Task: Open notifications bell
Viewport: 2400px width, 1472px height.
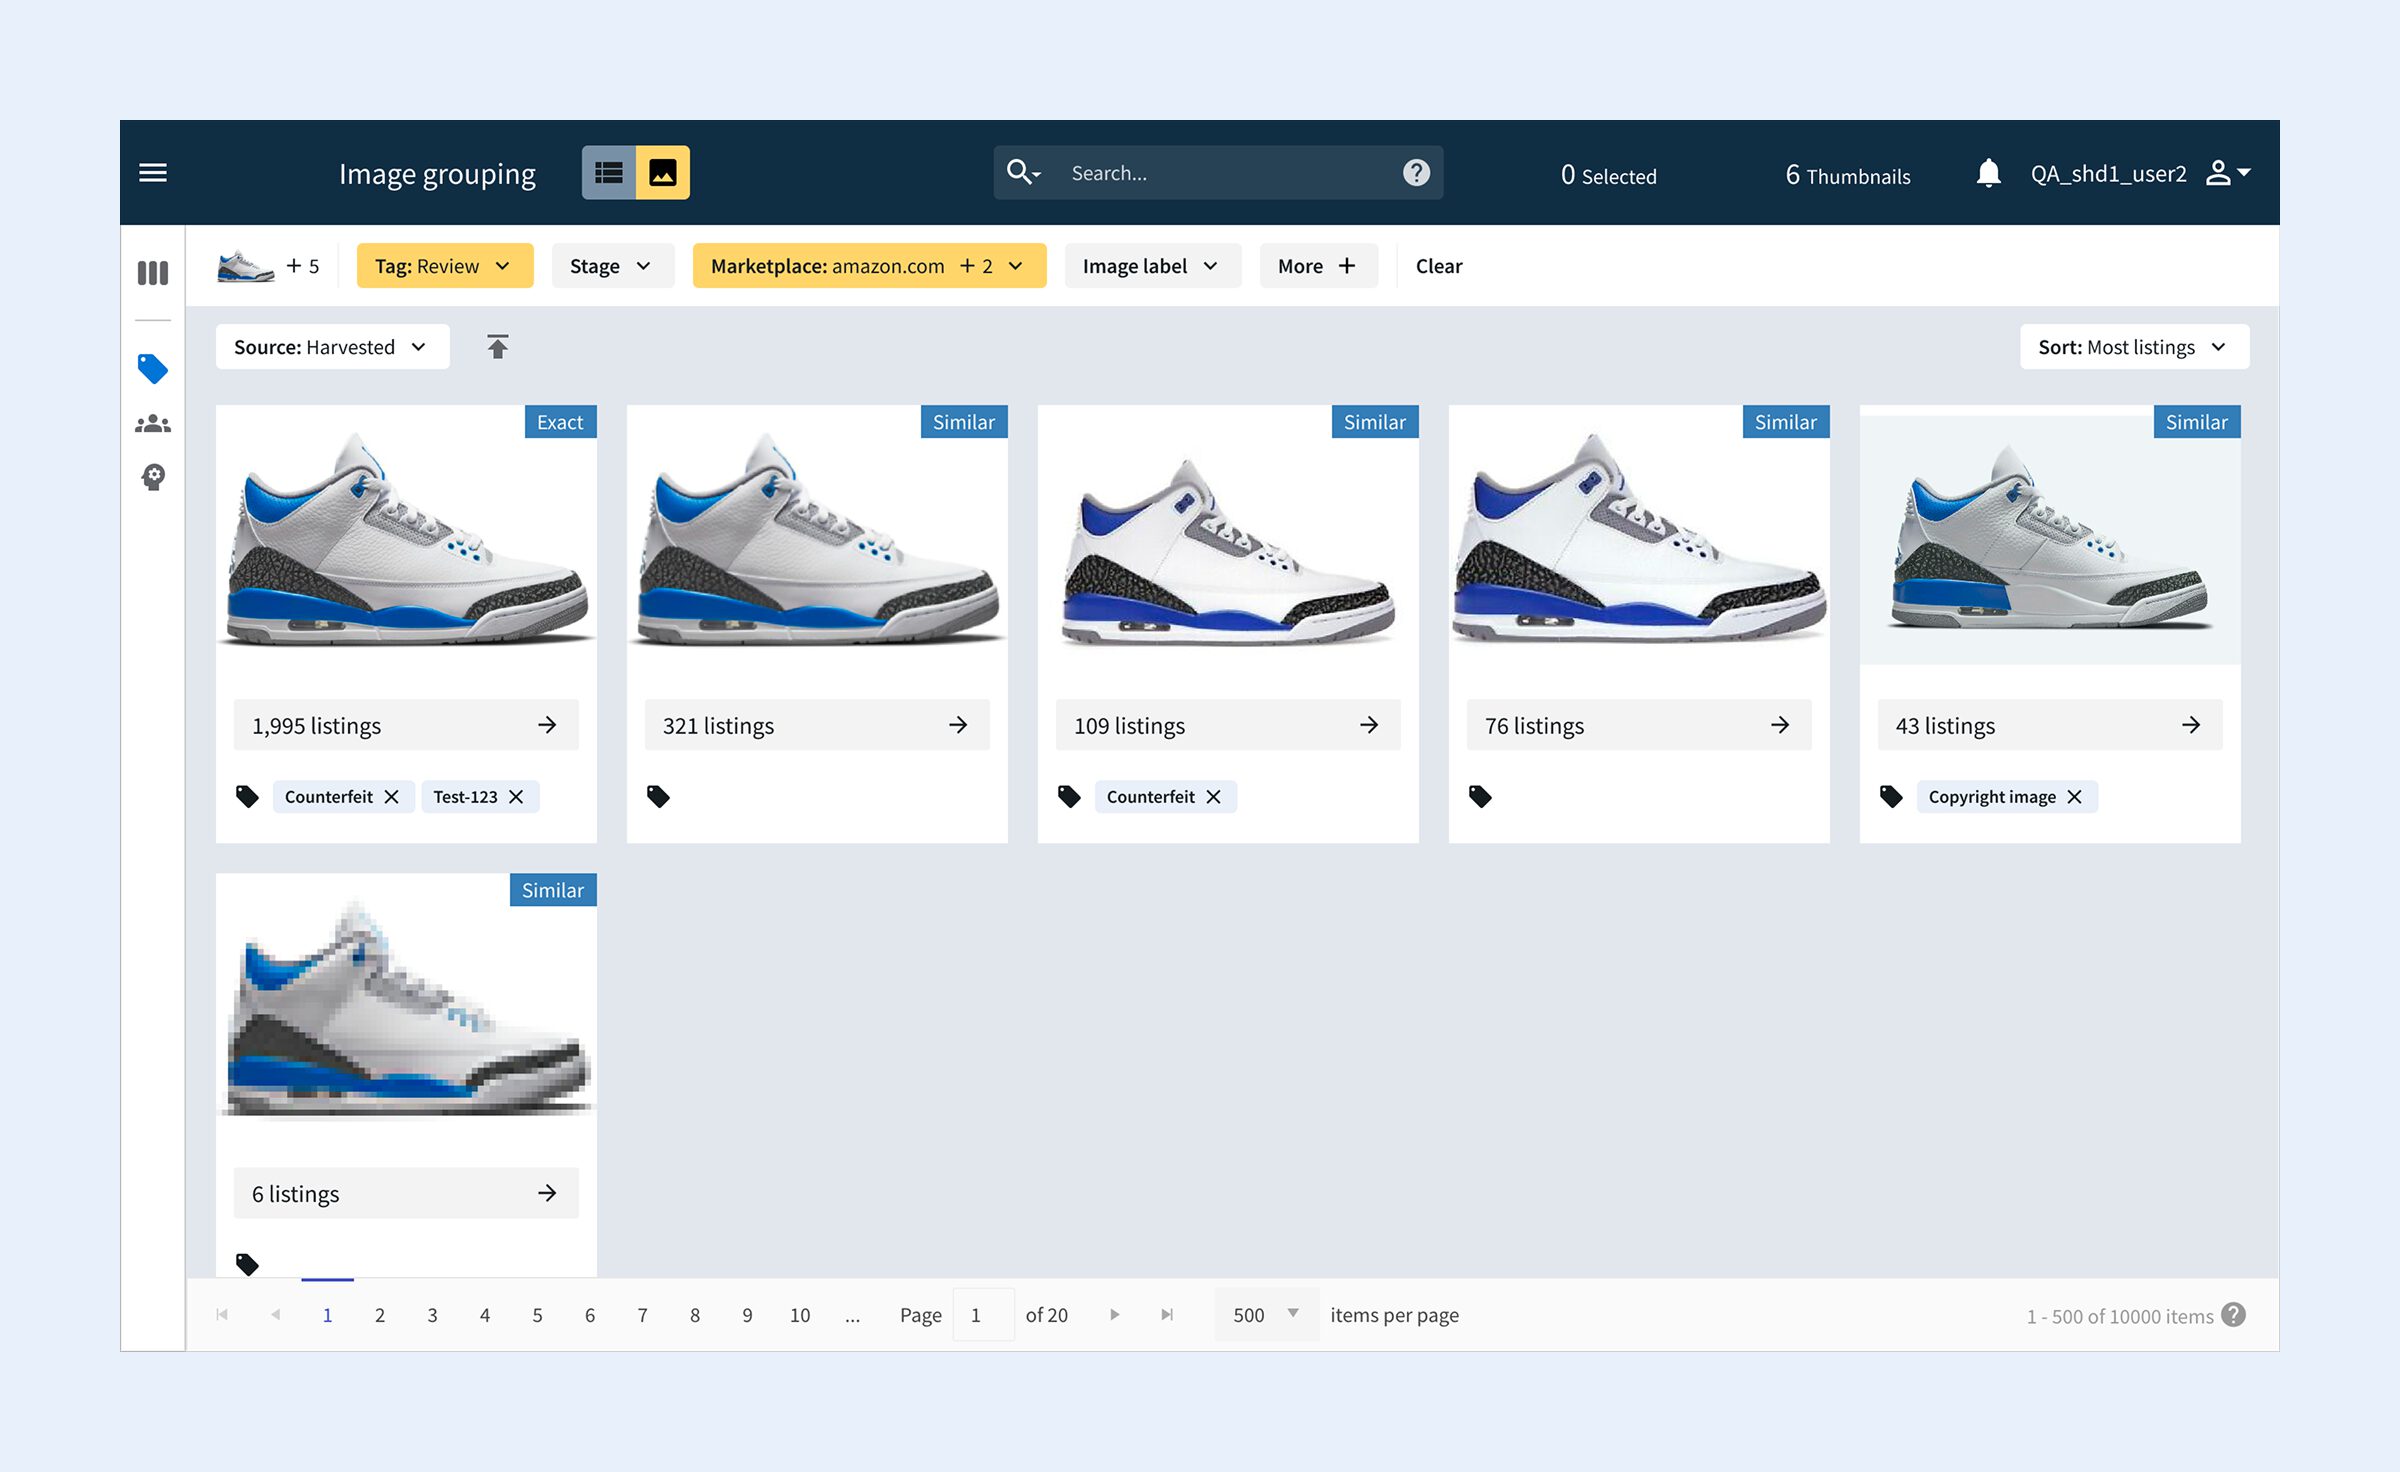Action: coord(1988,173)
